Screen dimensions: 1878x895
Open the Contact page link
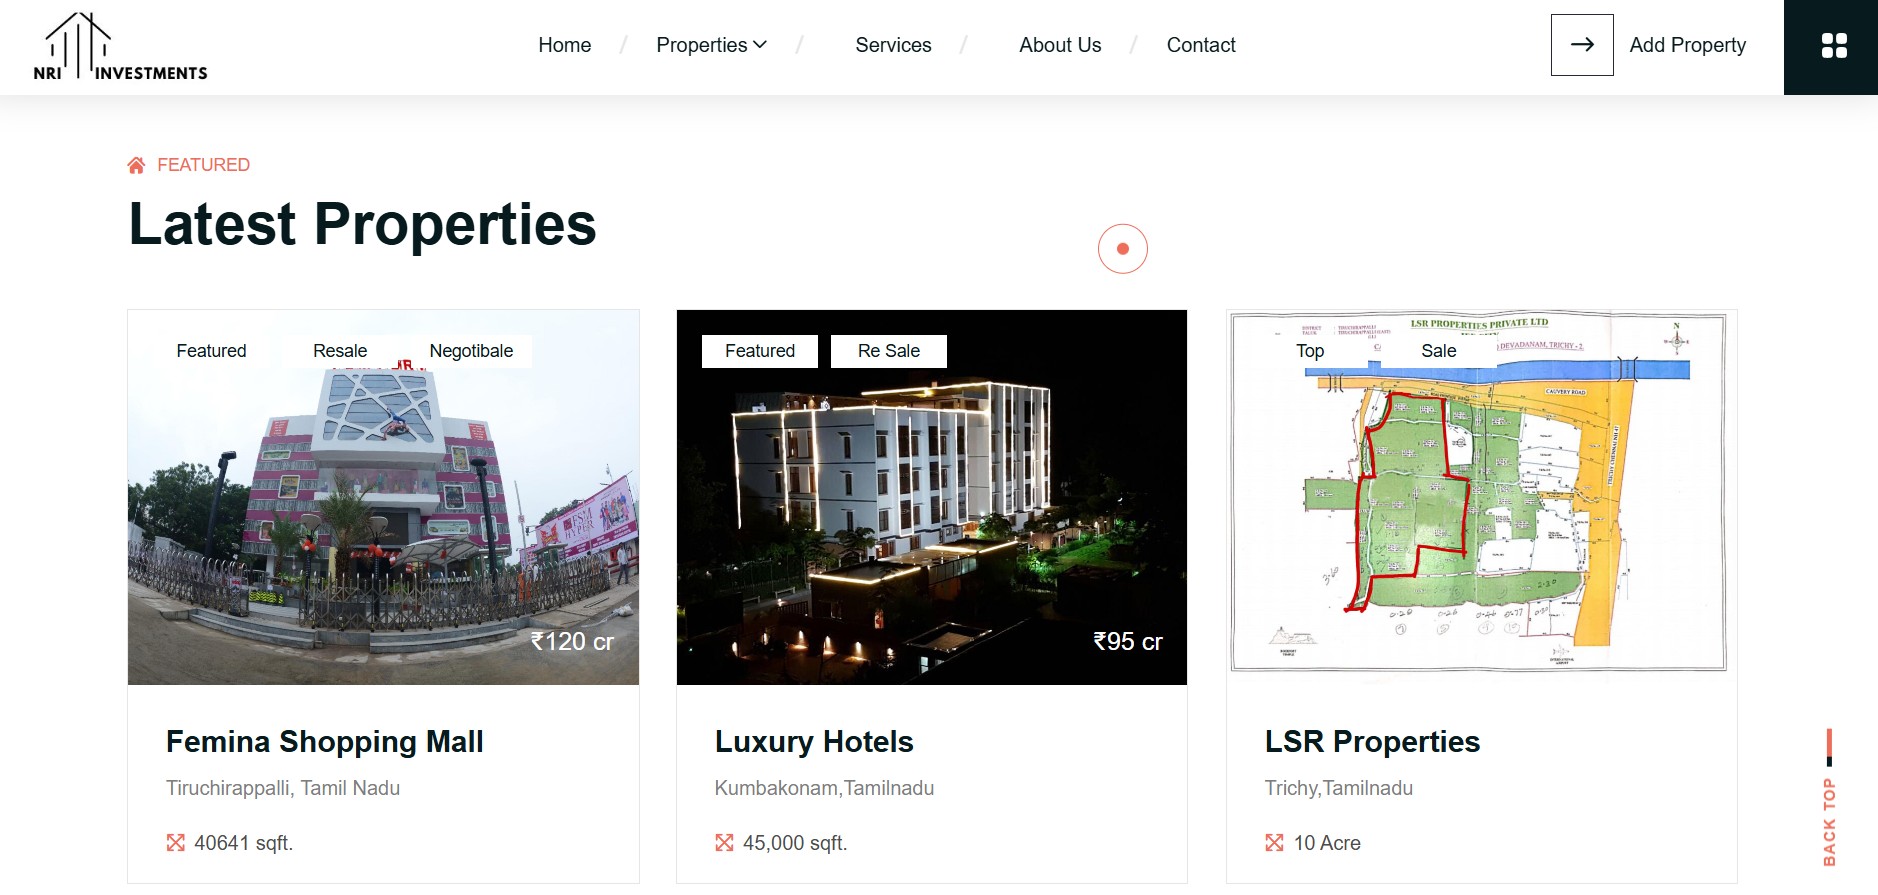pyautogui.click(x=1201, y=45)
